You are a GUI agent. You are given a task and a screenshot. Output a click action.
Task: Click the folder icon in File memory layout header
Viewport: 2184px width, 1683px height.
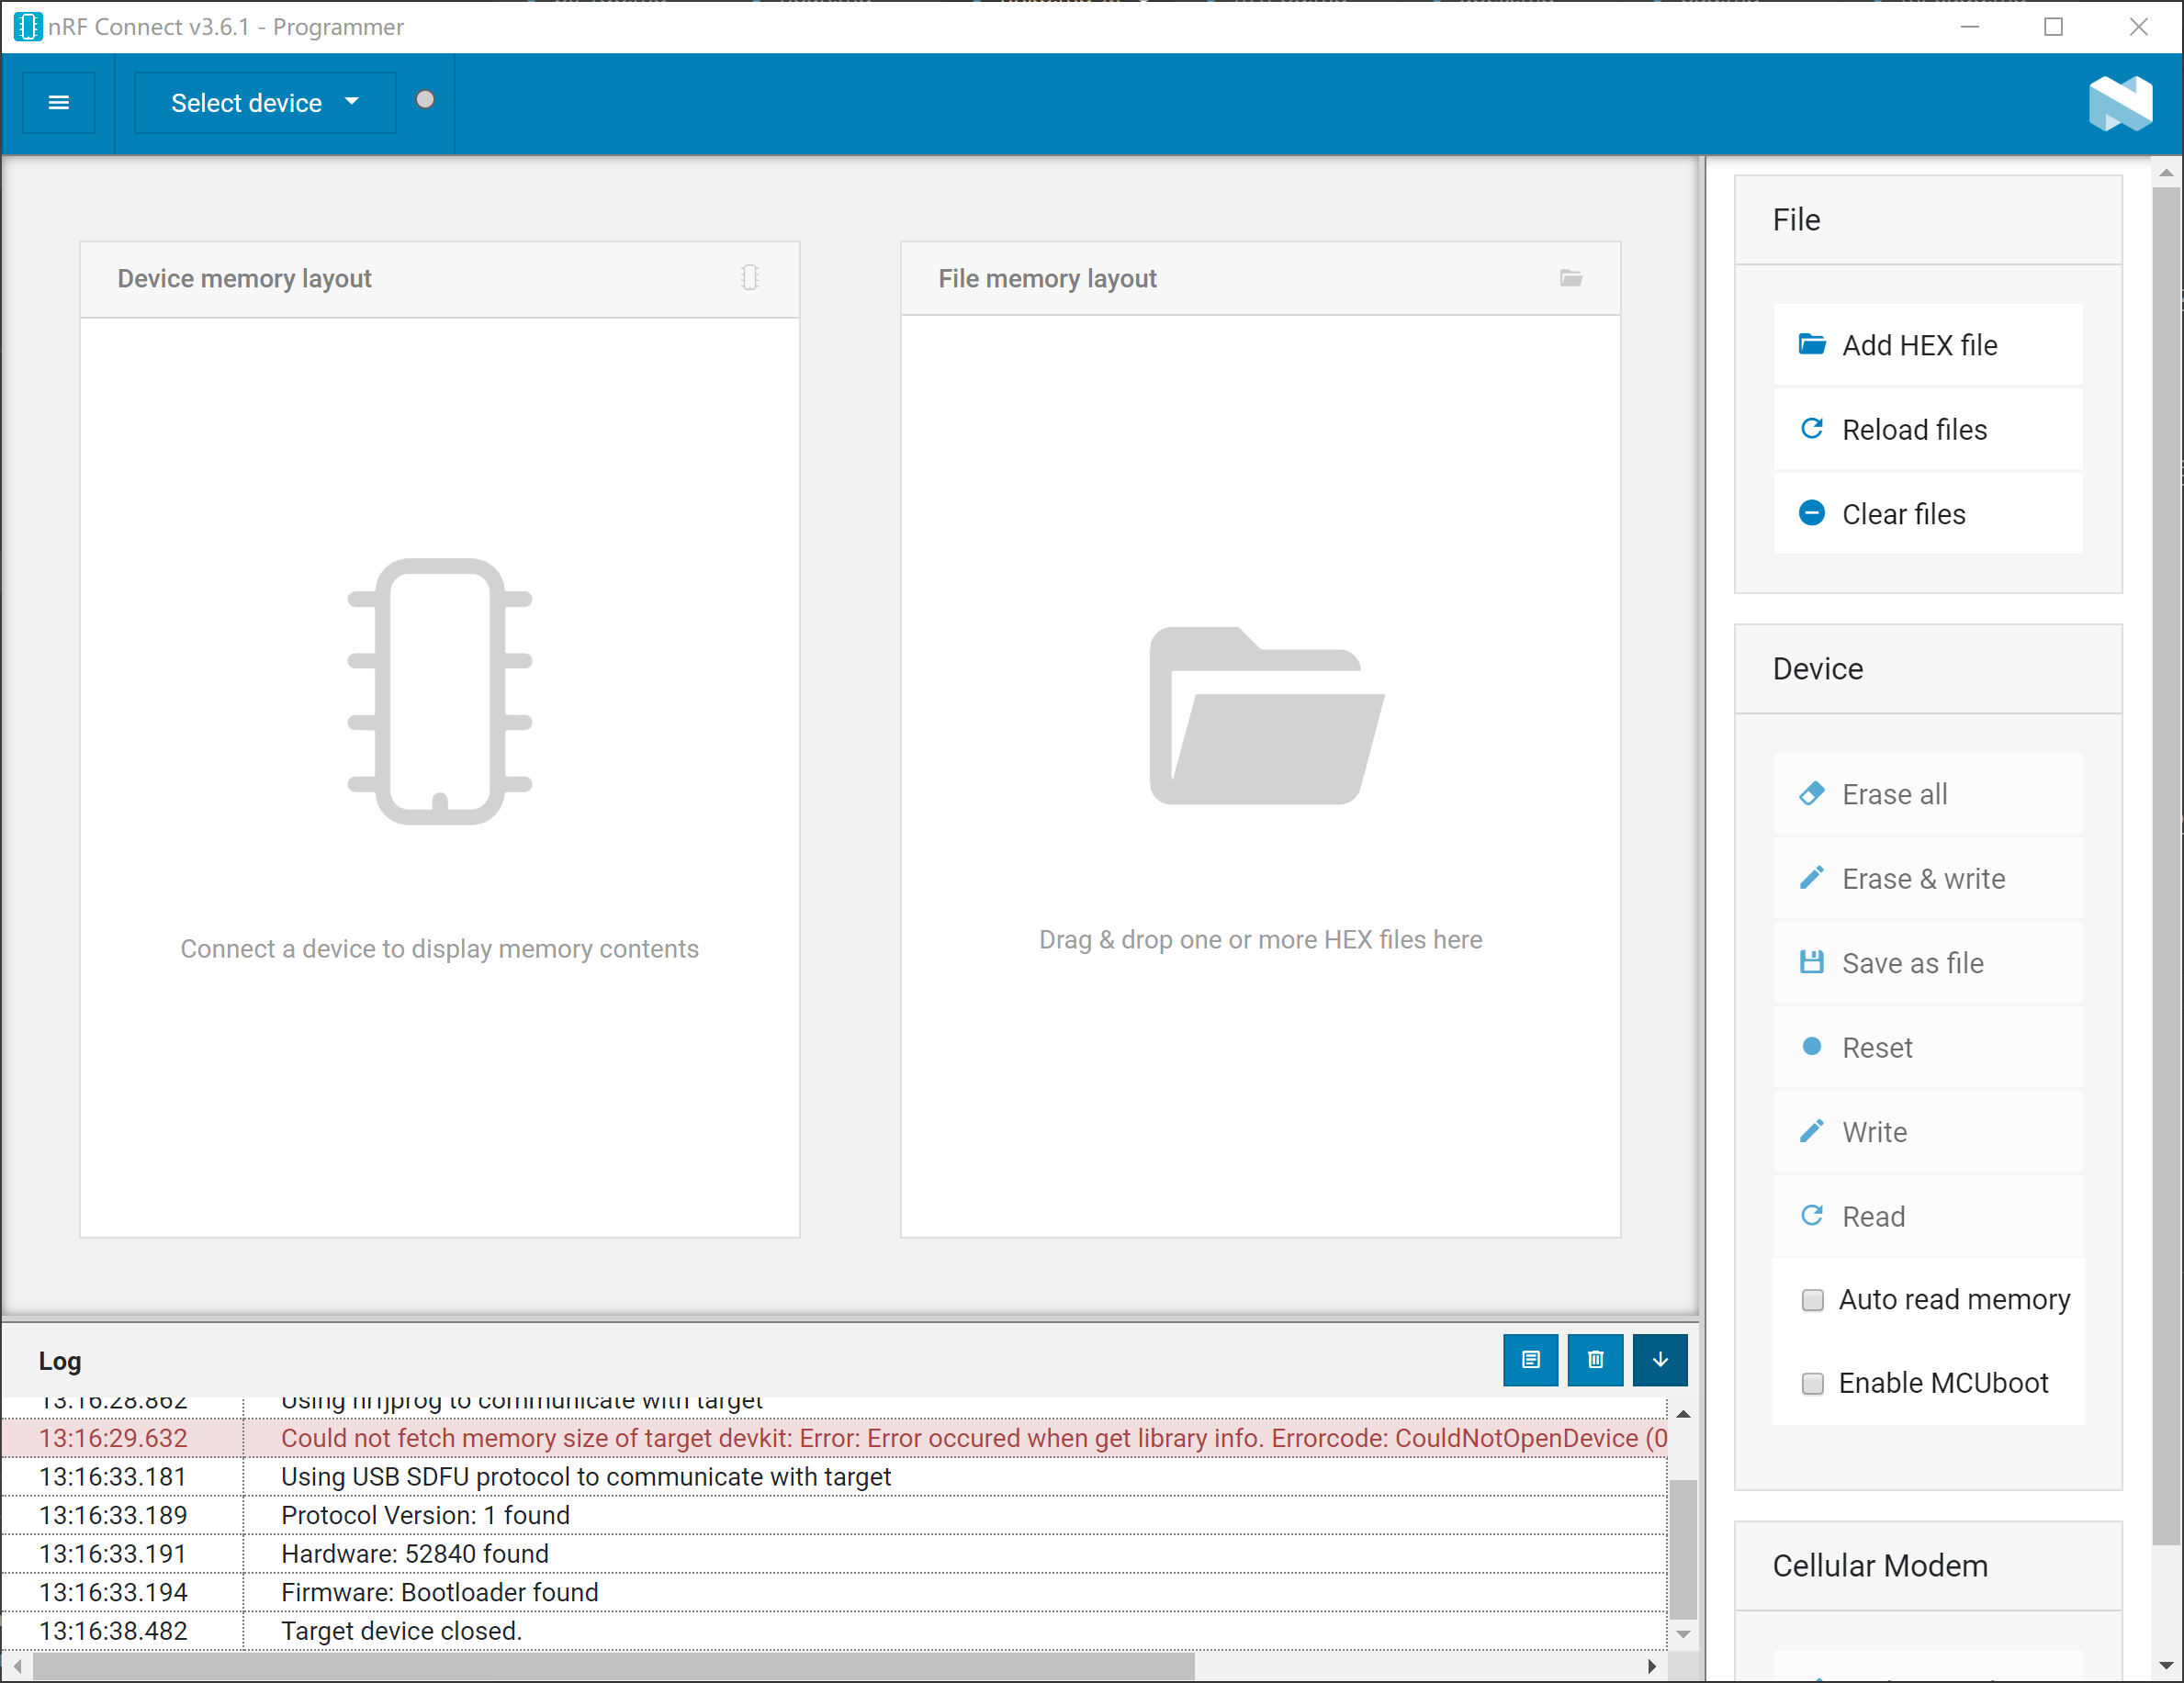pos(1571,277)
